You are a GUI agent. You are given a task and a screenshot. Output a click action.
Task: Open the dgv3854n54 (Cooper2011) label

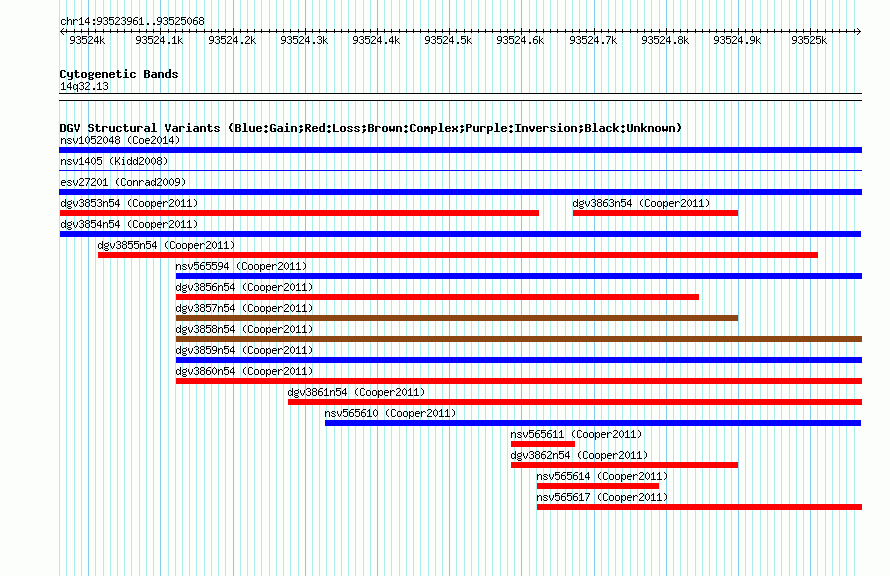point(129,224)
